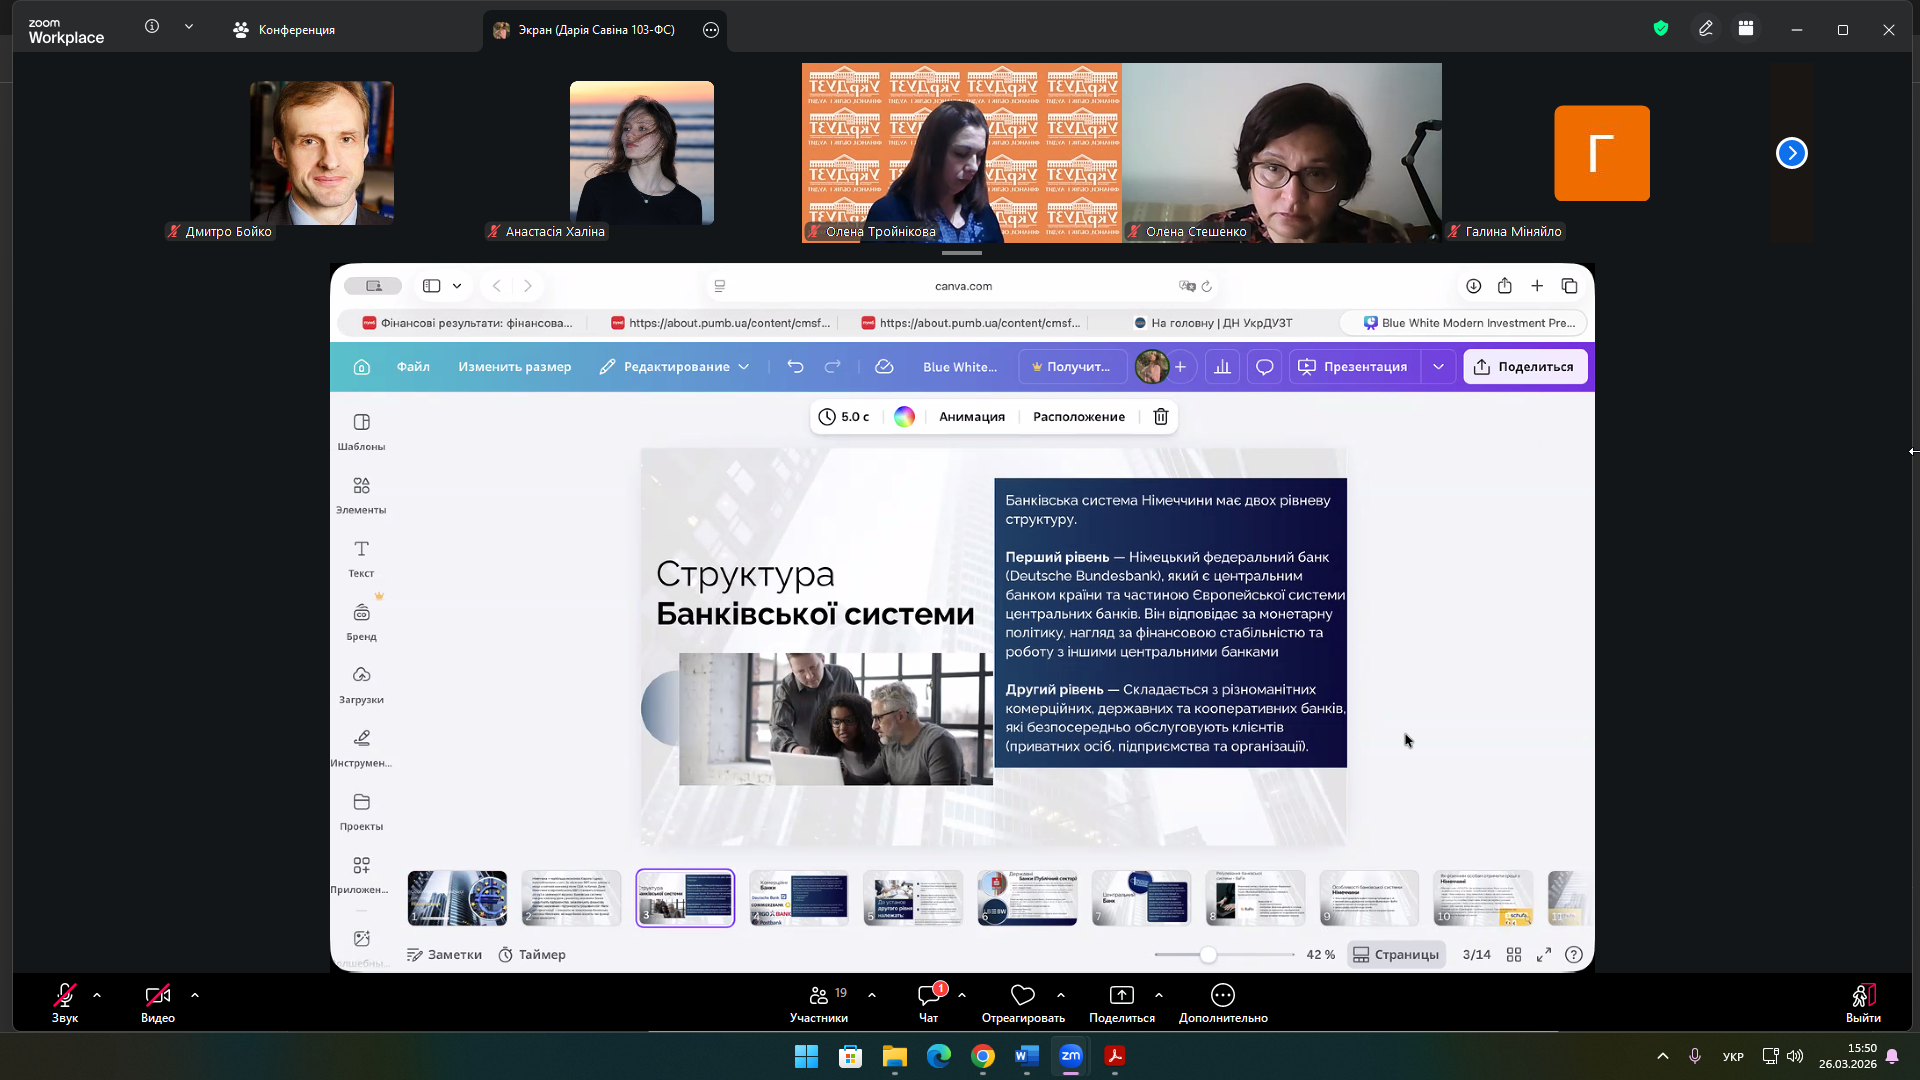Show next participants with blue arrow
The height and width of the screenshot is (1080, 1920).
click(1791, 153)
